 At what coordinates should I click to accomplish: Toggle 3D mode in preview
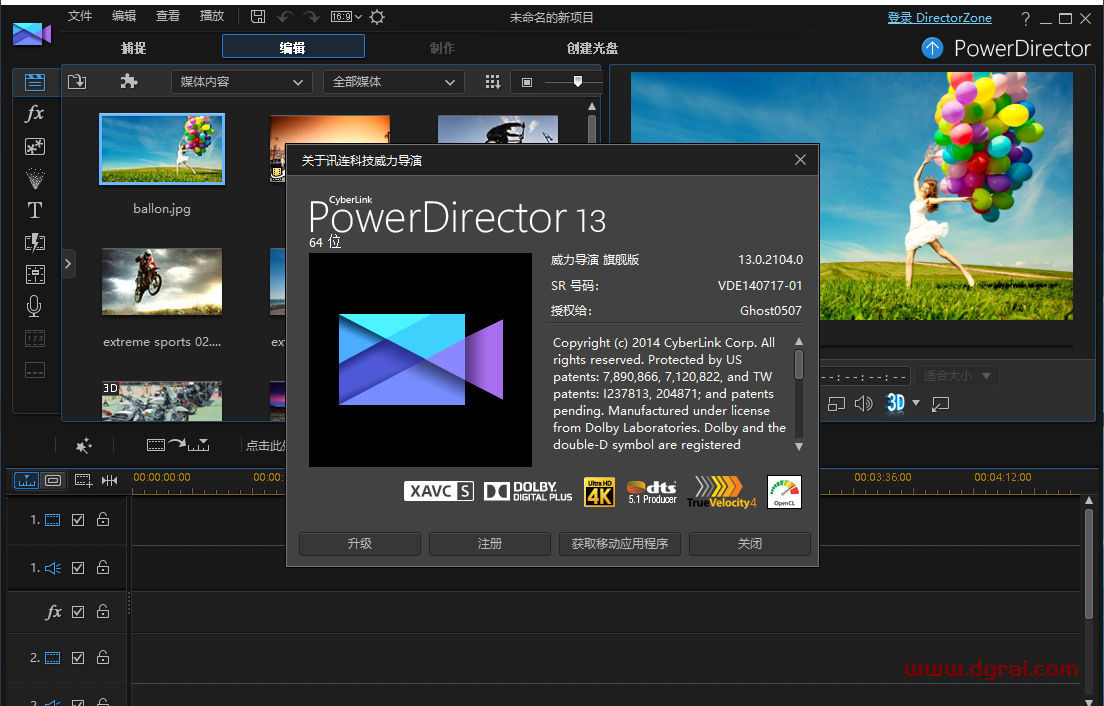point(895,403)
